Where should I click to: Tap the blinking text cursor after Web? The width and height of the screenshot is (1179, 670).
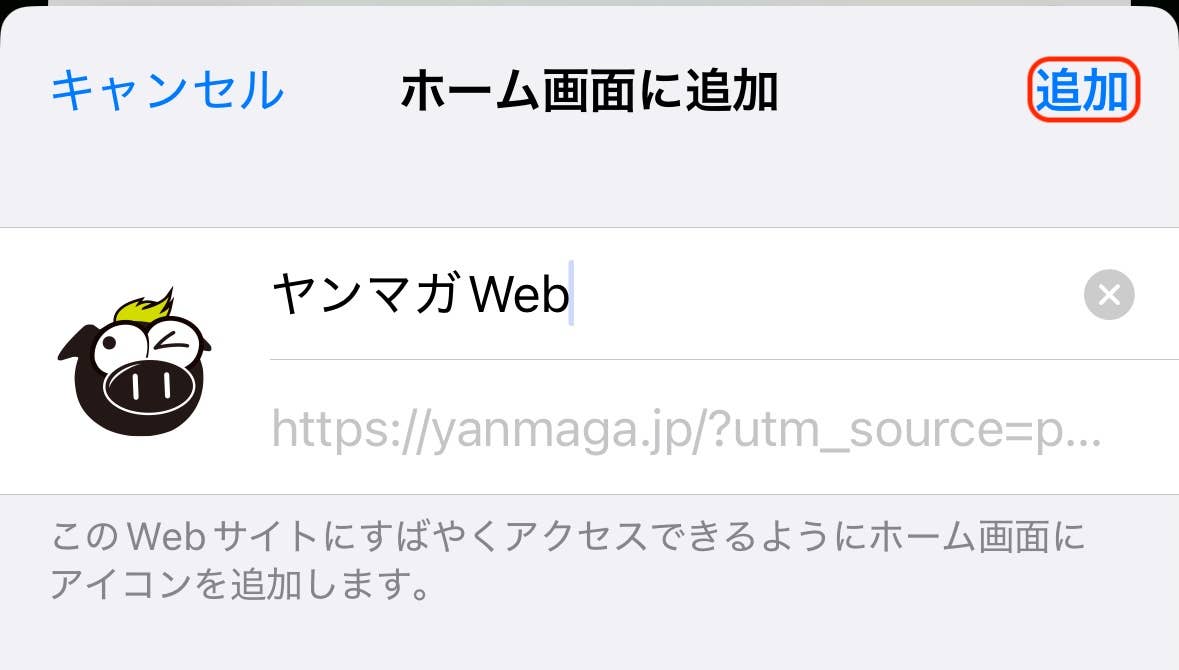click(x=571, y=293)
